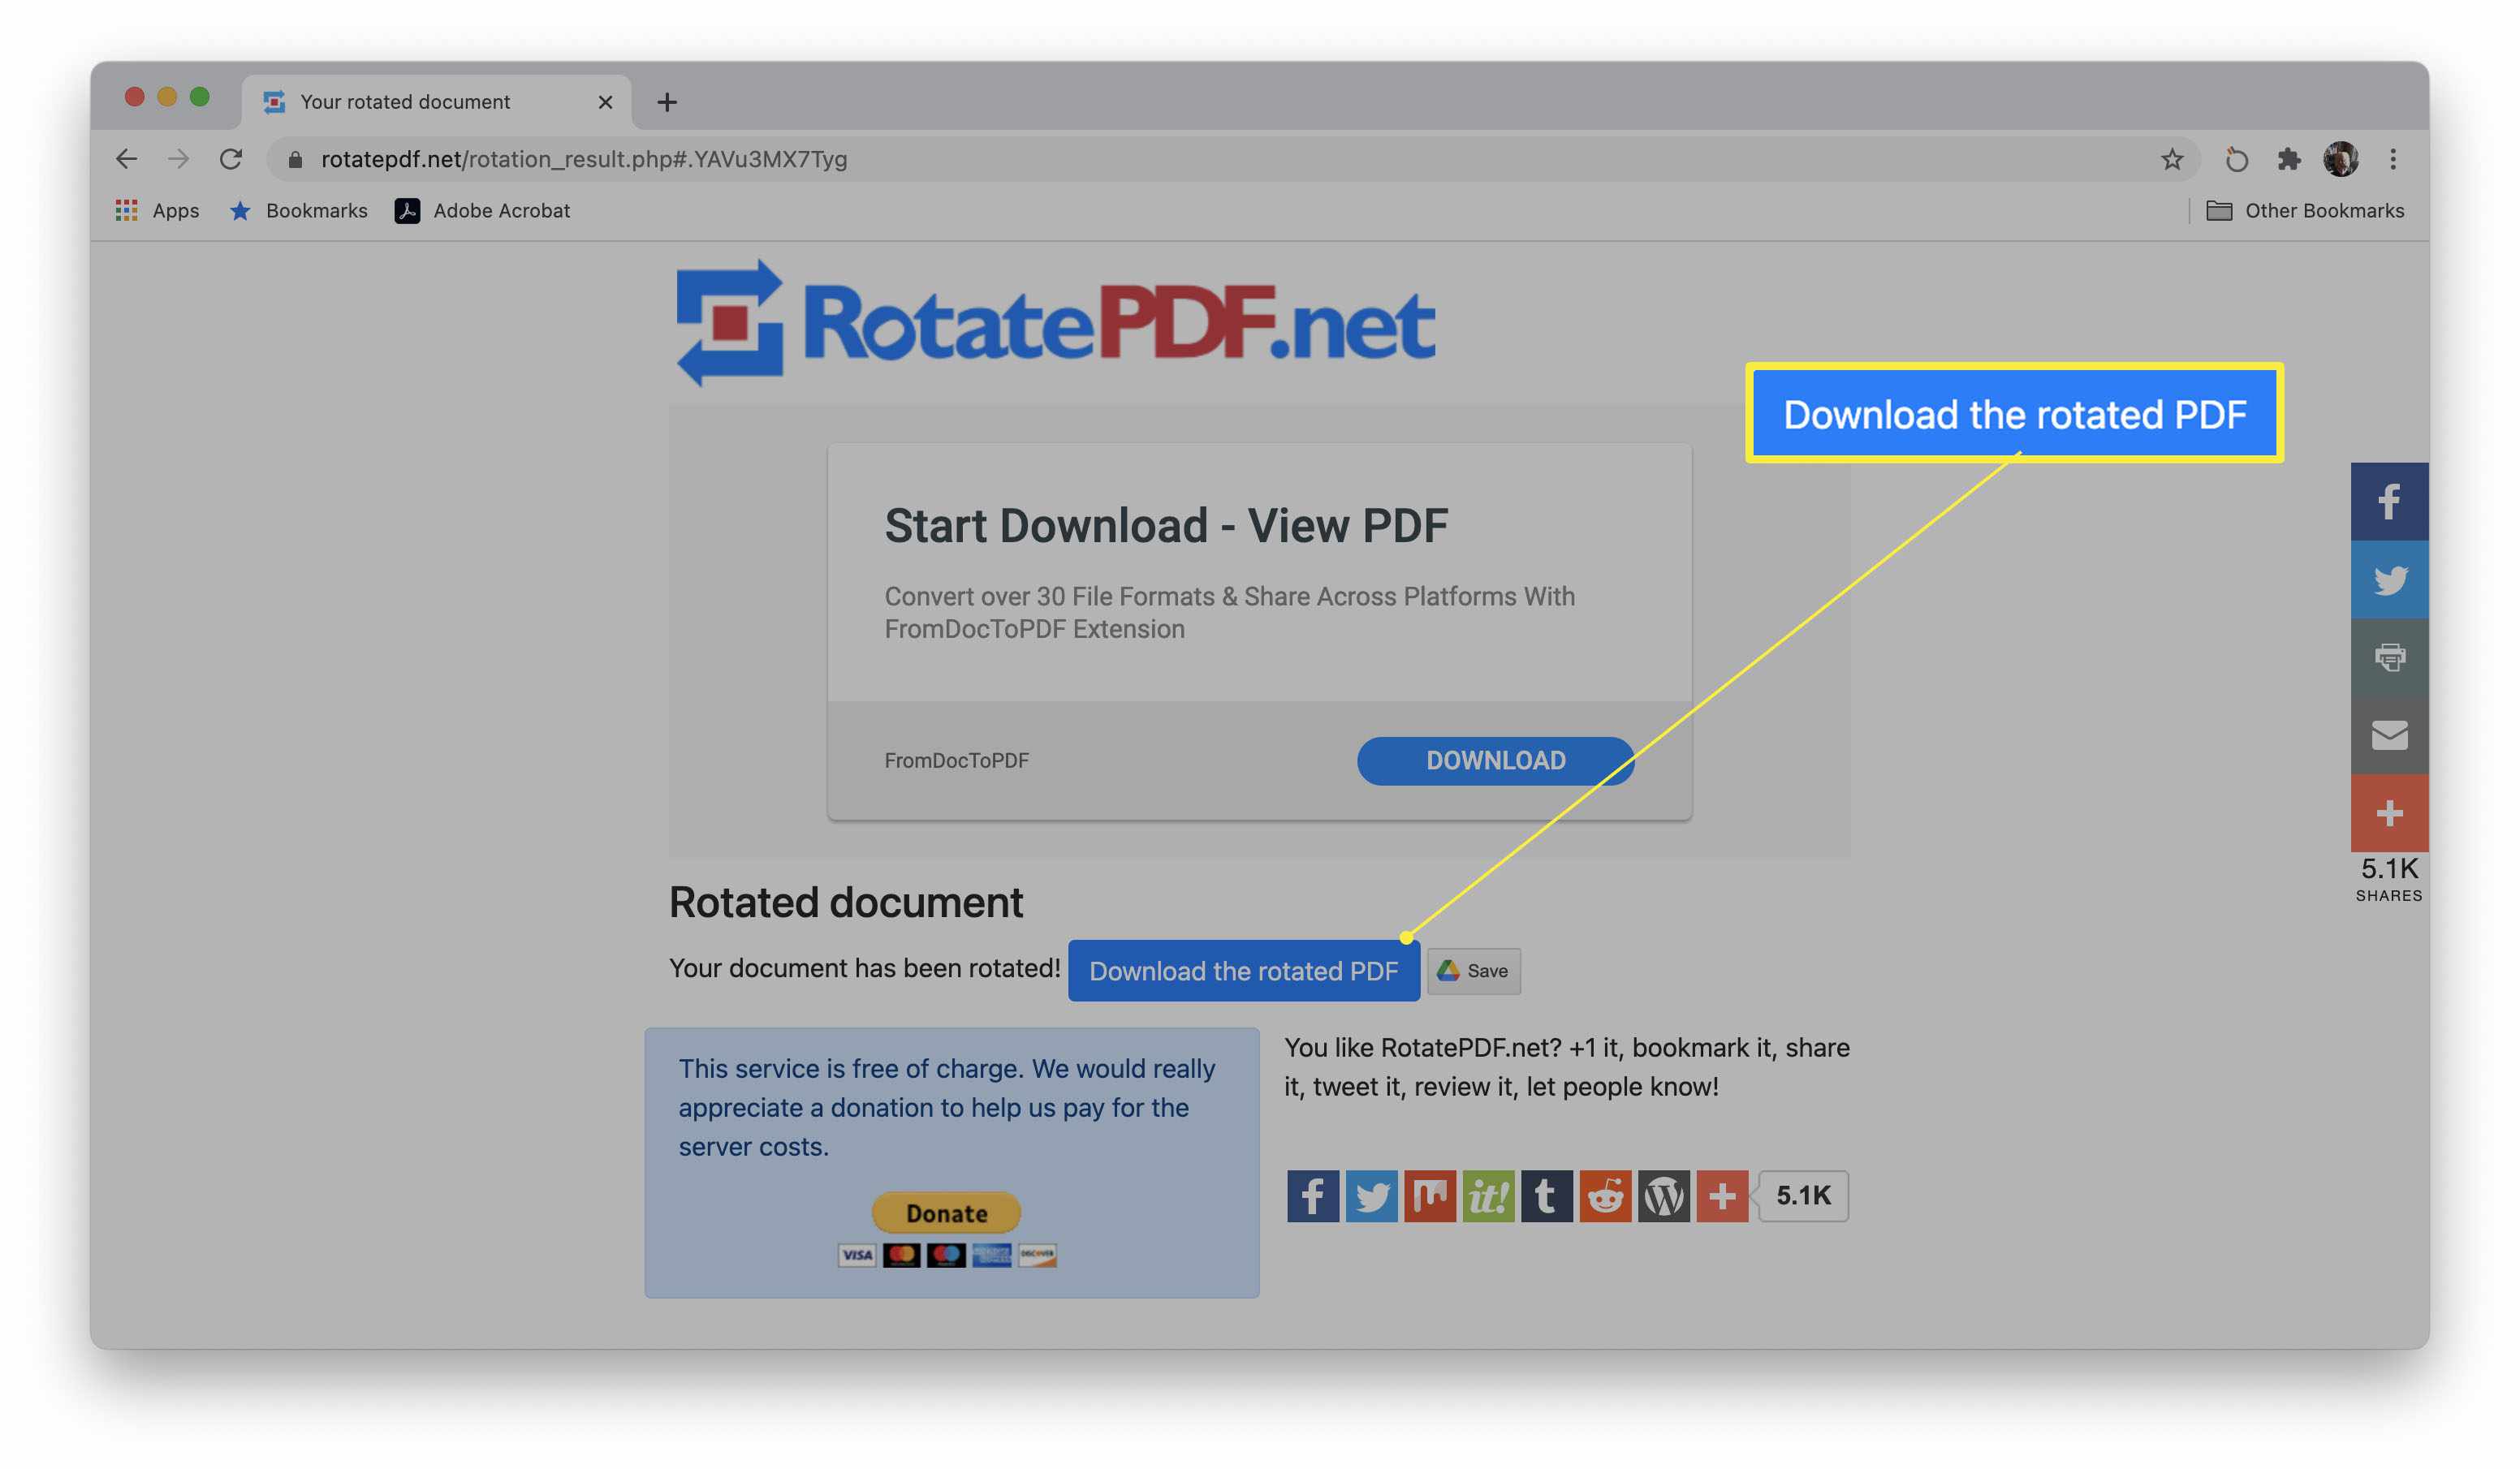Share via Tumblr icon in share row
Image resolution: width=2520 pixels, height=1469 pixels.
pyautogui.click(x=1547, y=1196)
